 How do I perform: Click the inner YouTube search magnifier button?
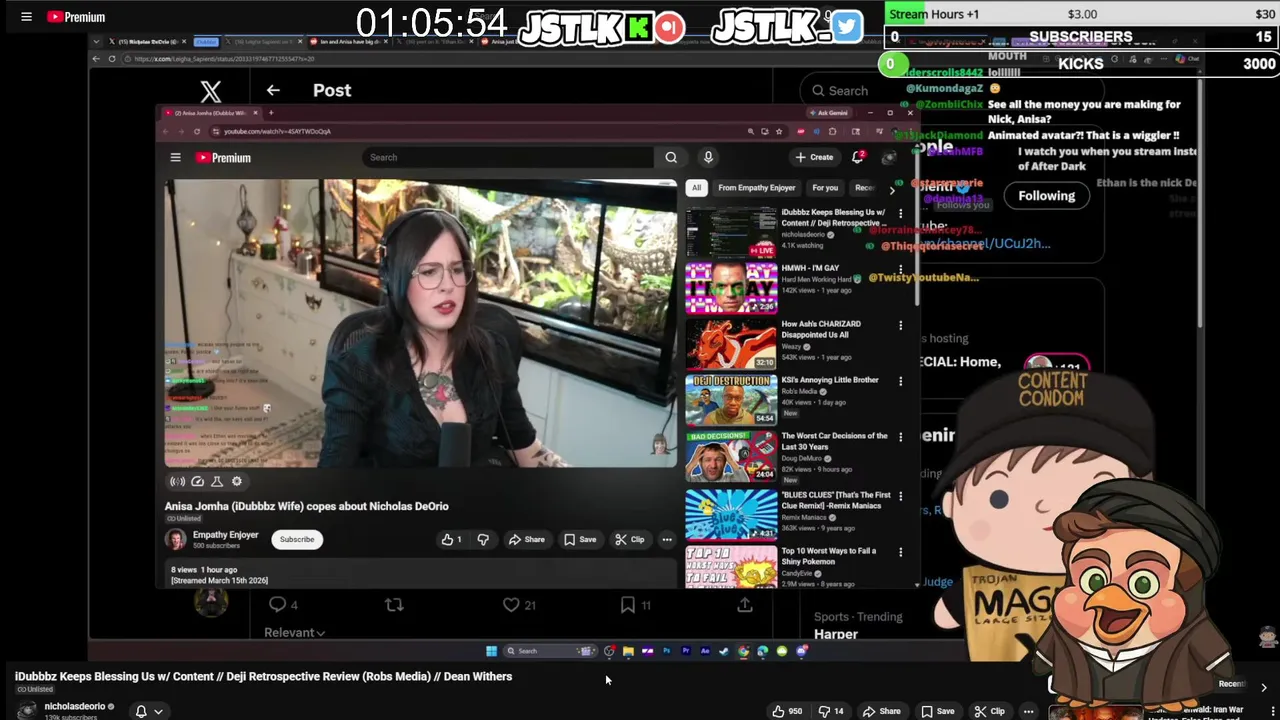pyautogui.click(x=671, y=157)
